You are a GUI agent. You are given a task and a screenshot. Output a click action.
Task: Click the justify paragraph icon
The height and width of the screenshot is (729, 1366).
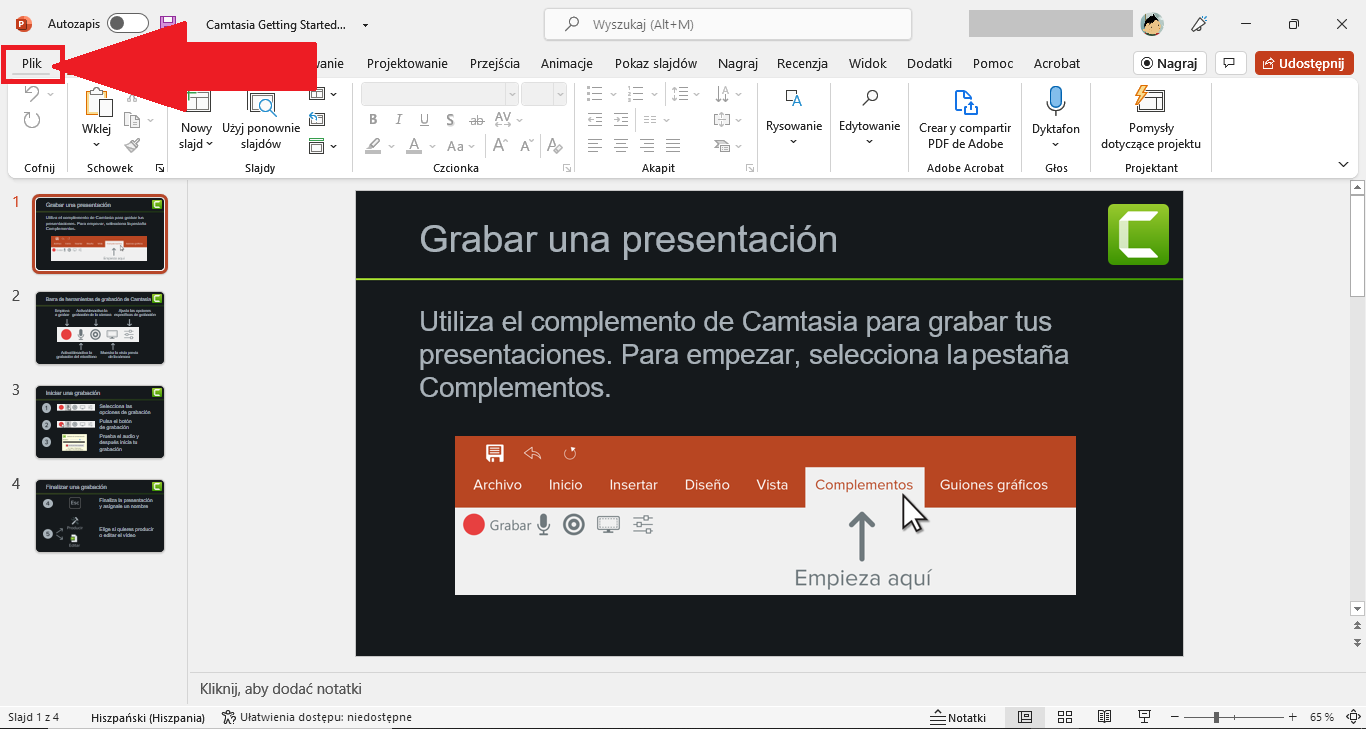[673, 146]
